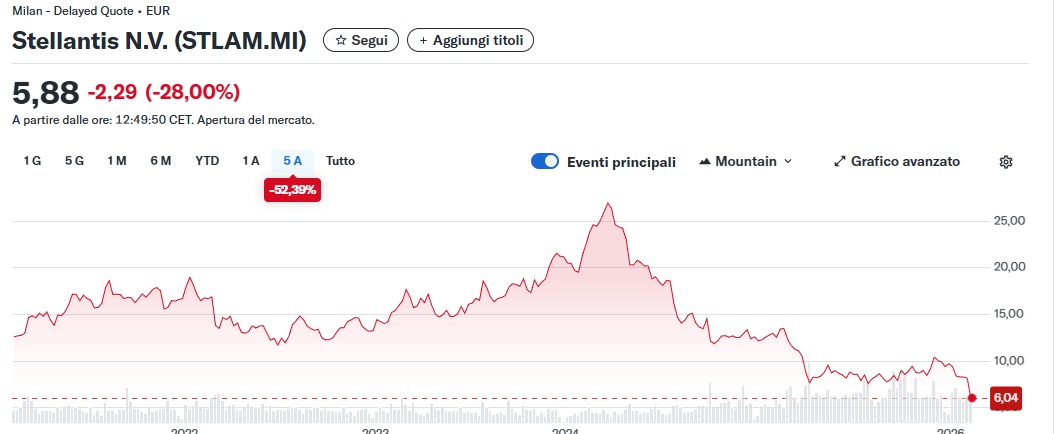Expand the Mountain chart type dropdown

[787, 162]
